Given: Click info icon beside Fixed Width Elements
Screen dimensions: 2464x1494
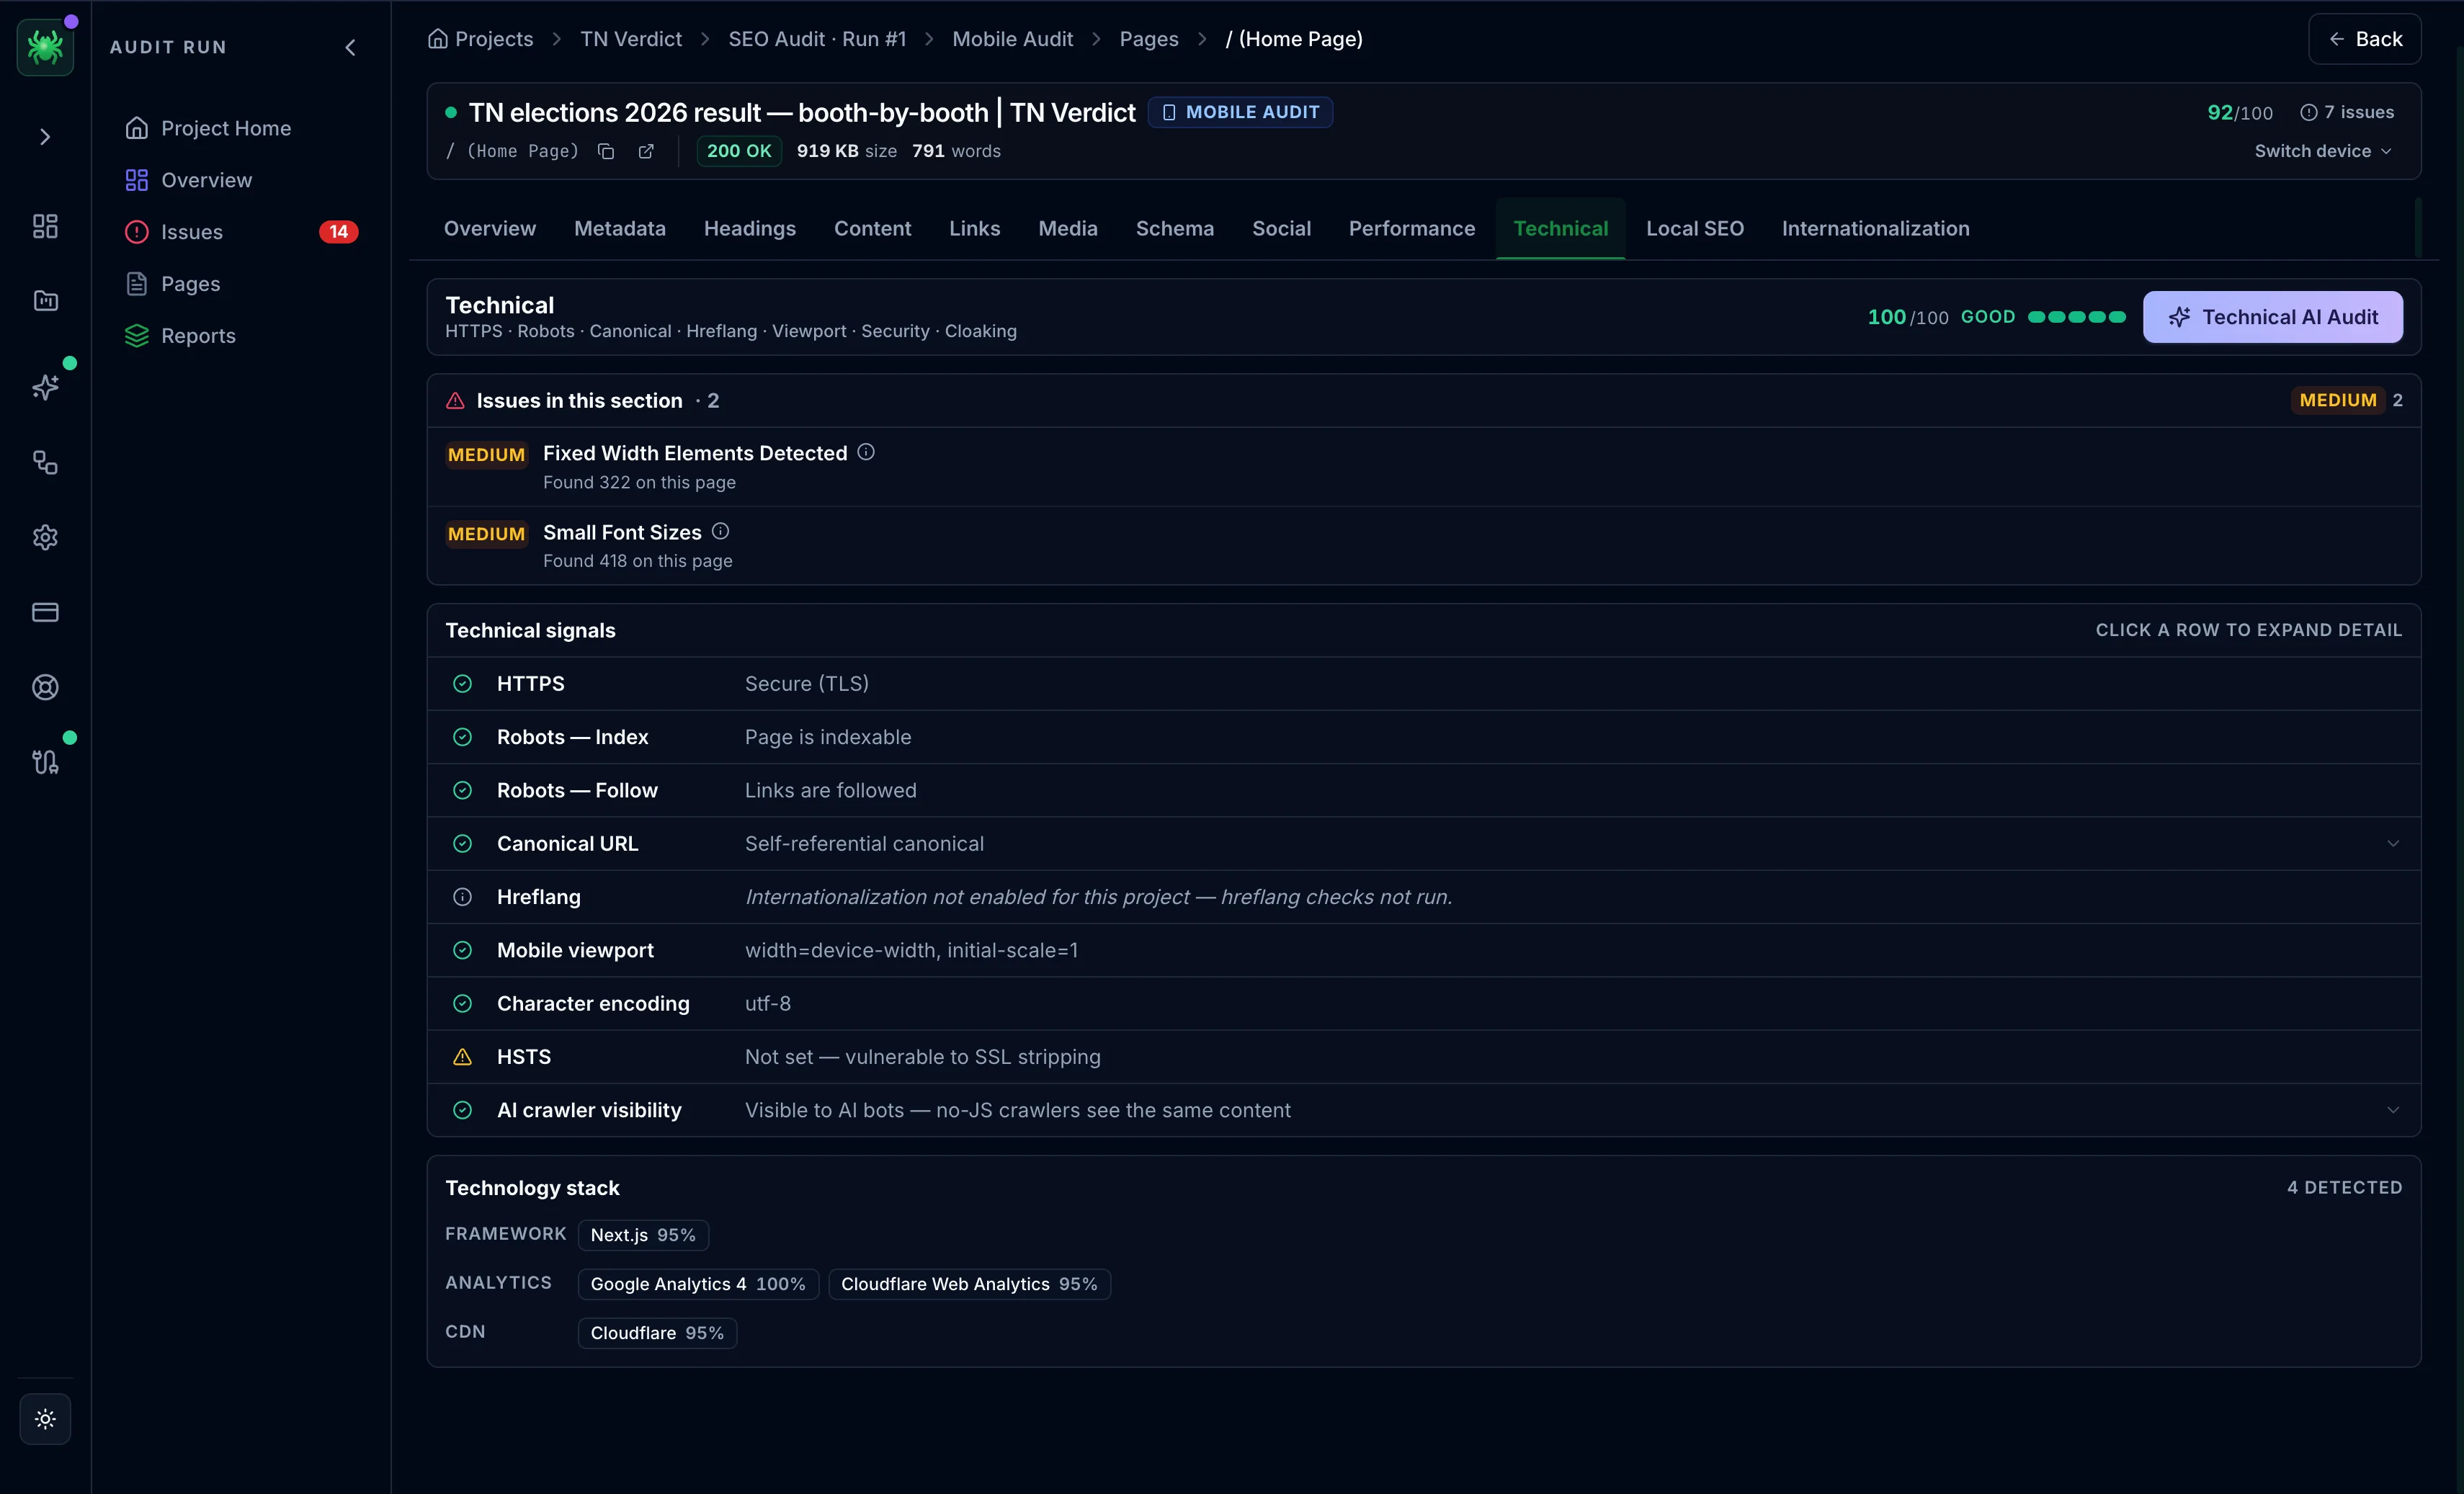Looking at the screenshot, I should click(x=866, y=452).
